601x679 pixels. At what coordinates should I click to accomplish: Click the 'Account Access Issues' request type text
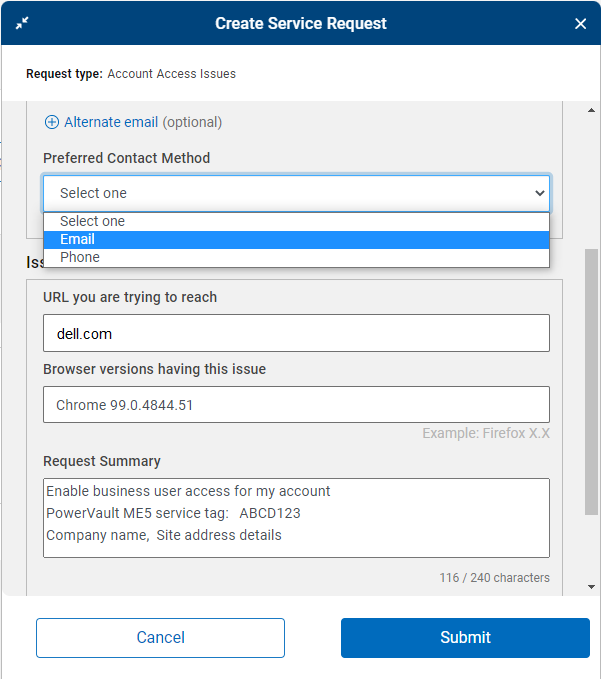tap(172, 74)
